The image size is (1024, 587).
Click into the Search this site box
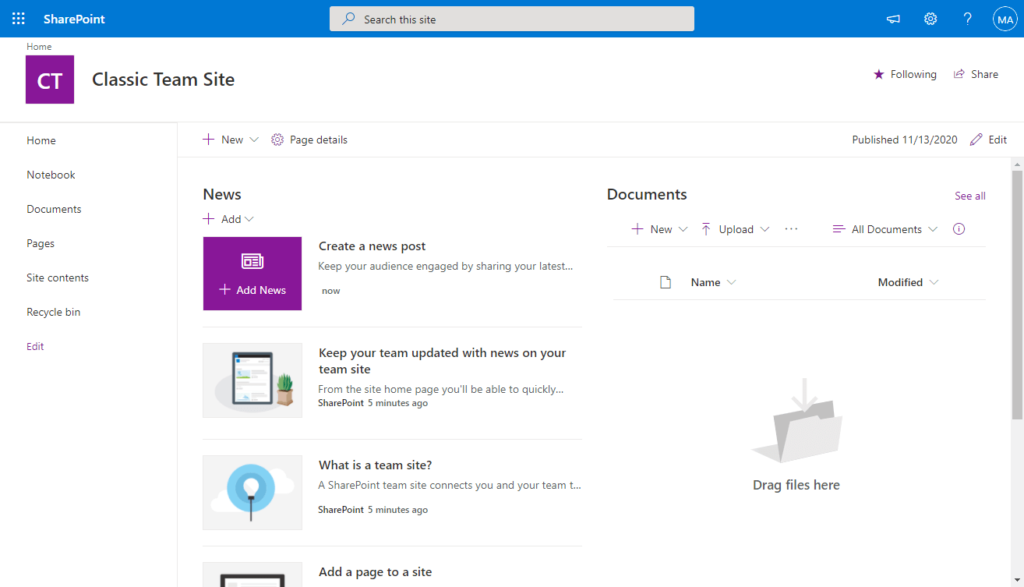point(512,19)
